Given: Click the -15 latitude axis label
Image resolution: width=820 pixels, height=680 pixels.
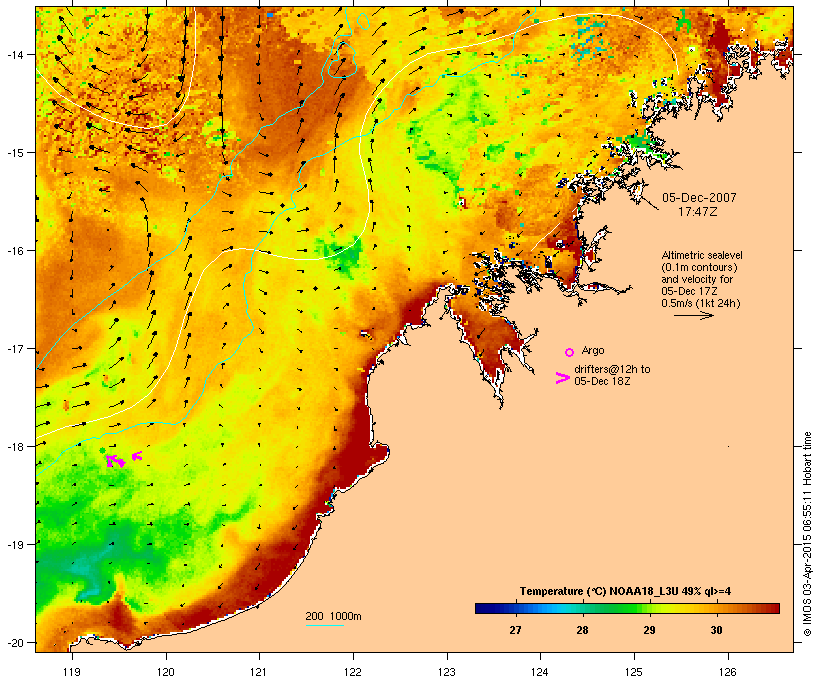Looking at the screenshot, I should click(14, 153).
